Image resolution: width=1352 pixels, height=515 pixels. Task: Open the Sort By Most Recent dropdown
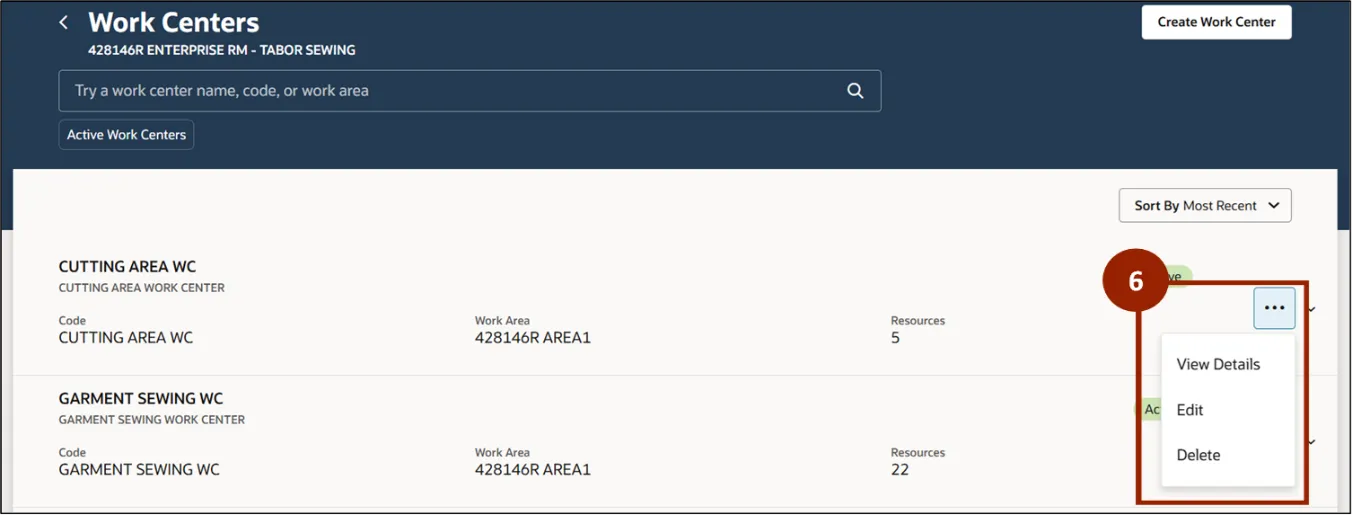pos(1205,205)
